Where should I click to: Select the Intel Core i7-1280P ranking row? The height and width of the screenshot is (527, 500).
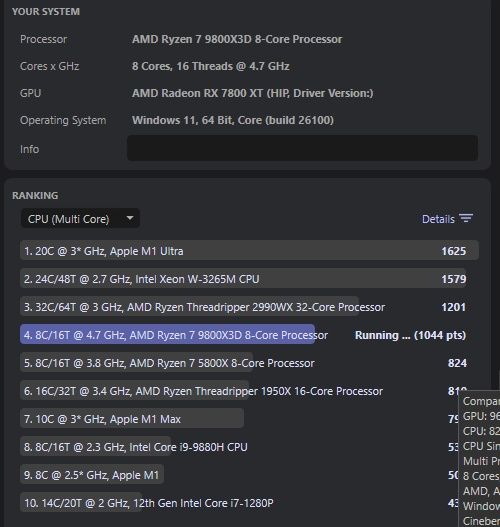pyautogui.click(x=239, y=503)
